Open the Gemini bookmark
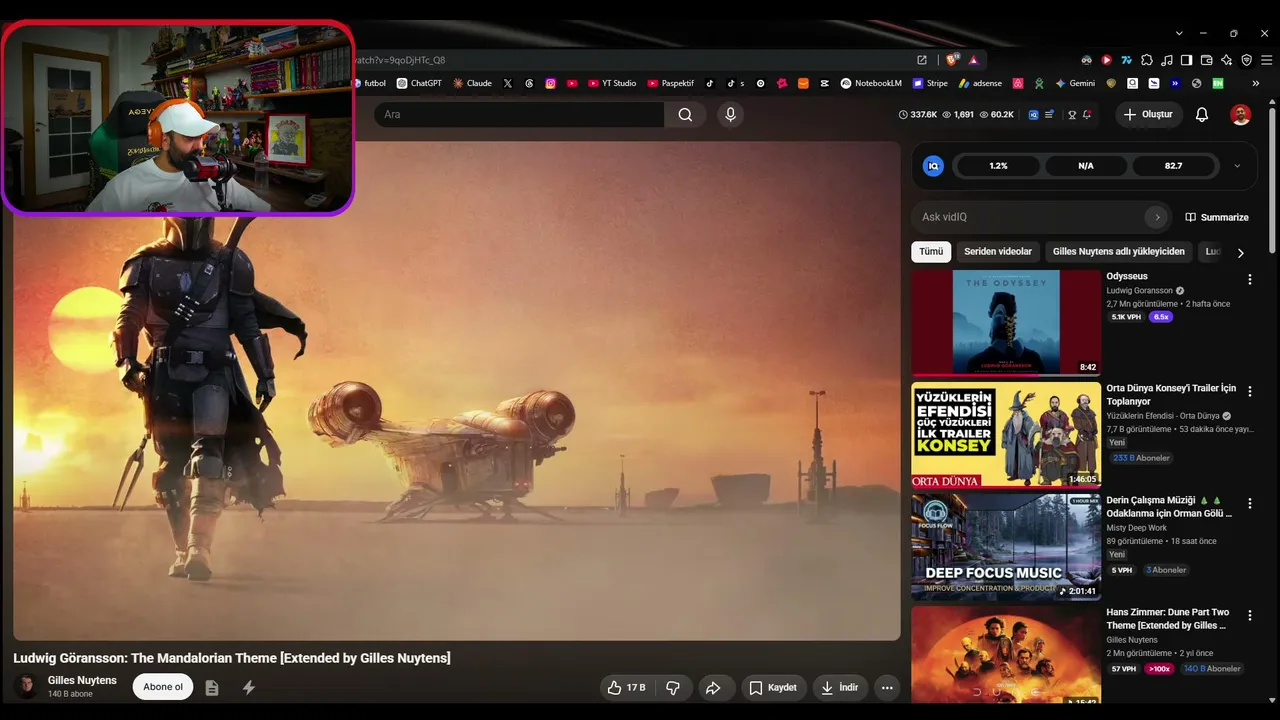Image resolution: width=1280 pixels, height=720 pixels. [x=1075, y=84]
